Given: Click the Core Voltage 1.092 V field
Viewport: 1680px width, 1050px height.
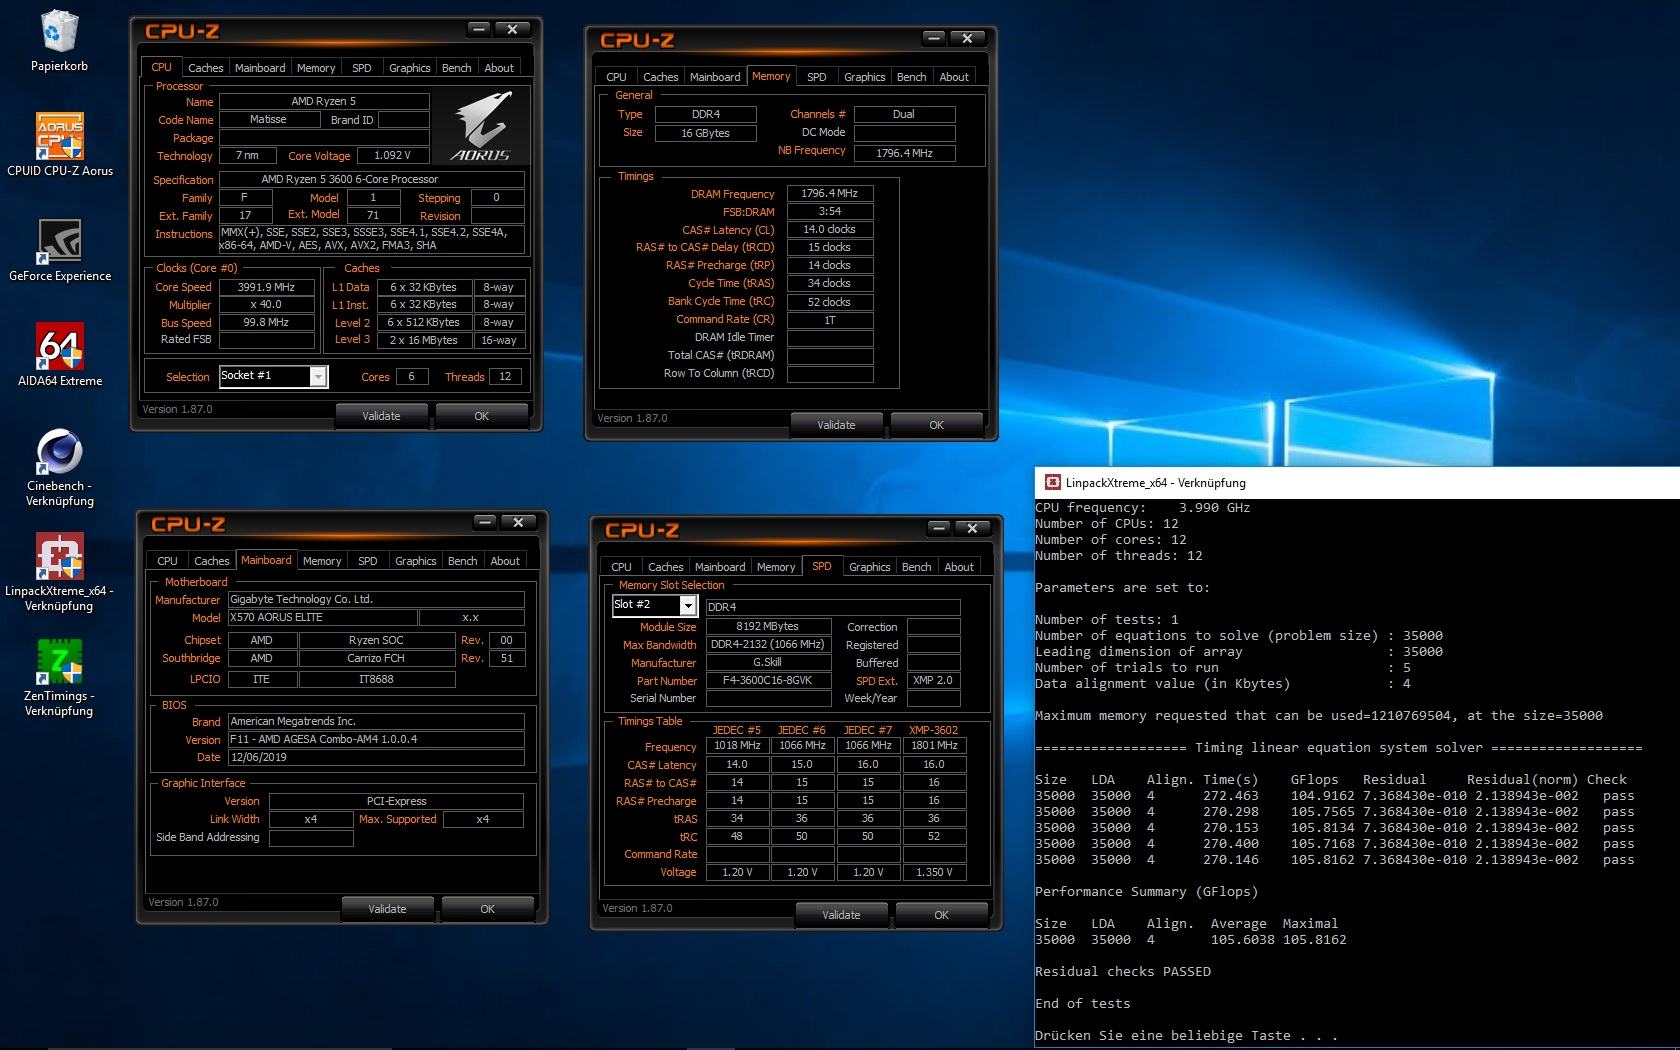Looking at the screenshot, I should pyautogui.click(x=393, y=155).
